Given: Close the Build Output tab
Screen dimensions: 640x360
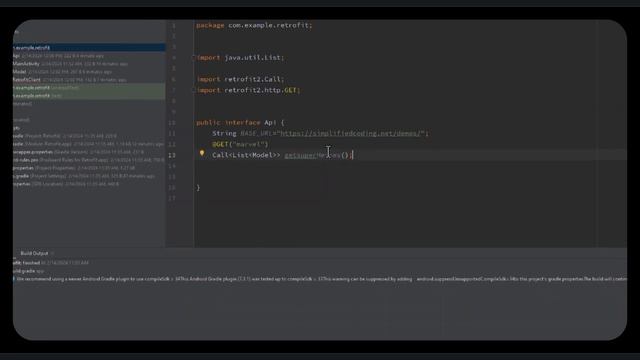Looking at the screenshot, I should pos(53,253).
